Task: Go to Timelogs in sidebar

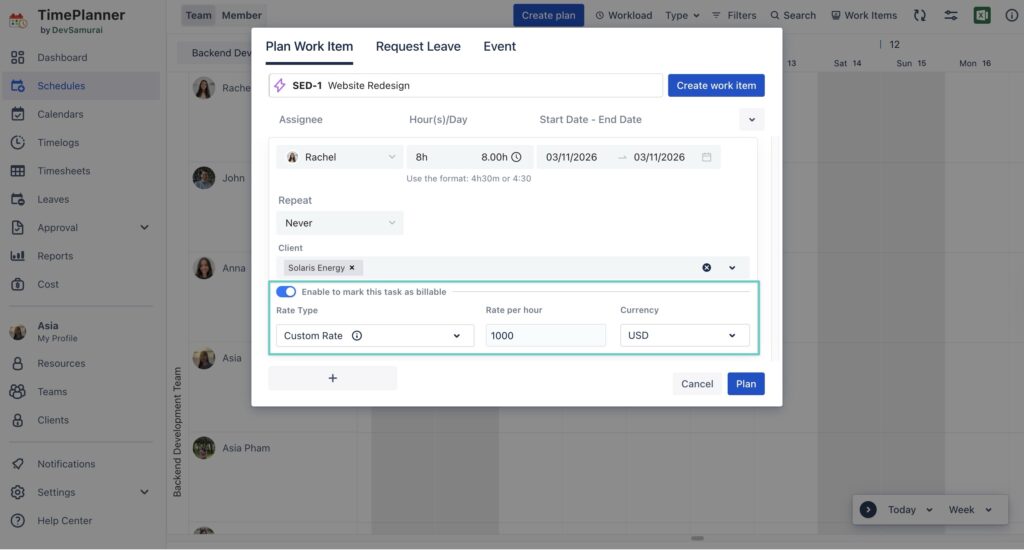Action: [x=57, y=142]
